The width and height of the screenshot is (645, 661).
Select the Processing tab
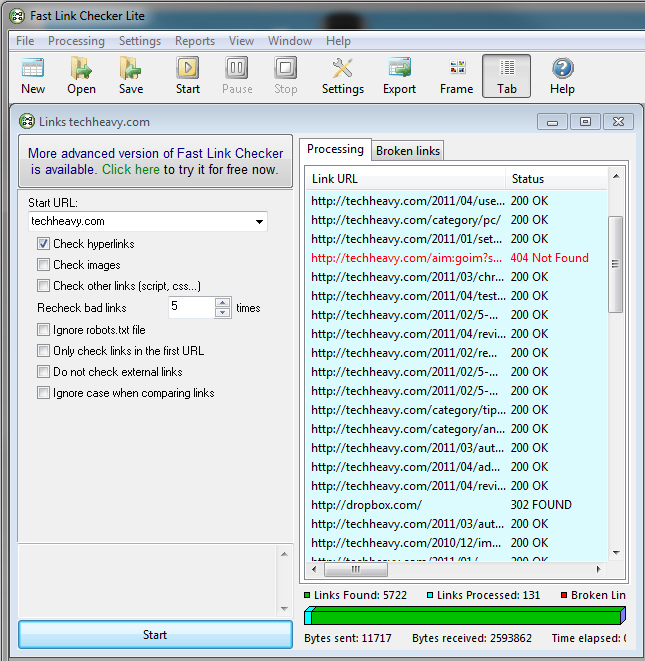tap(335, 149)
